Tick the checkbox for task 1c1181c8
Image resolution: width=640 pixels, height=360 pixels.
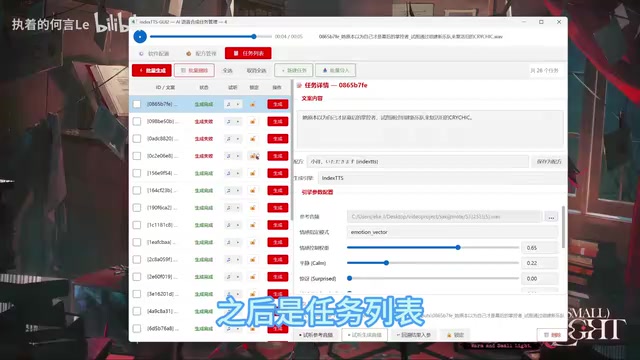pos(137,225)
